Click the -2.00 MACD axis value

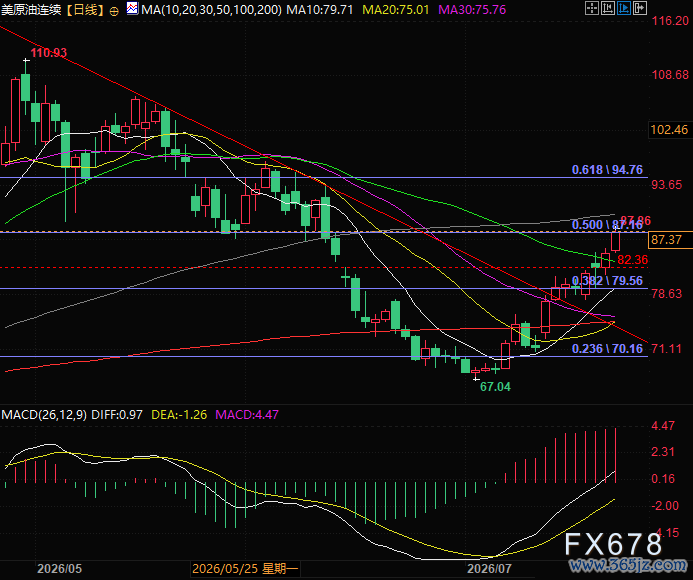click(x=665, y=506)
